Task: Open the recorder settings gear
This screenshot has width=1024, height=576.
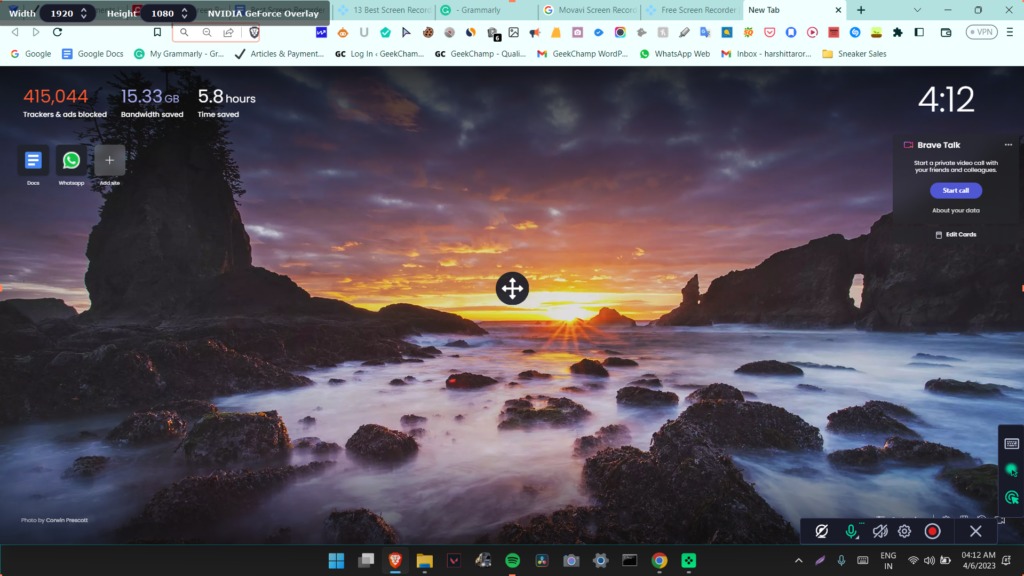Action: [904, 531]
